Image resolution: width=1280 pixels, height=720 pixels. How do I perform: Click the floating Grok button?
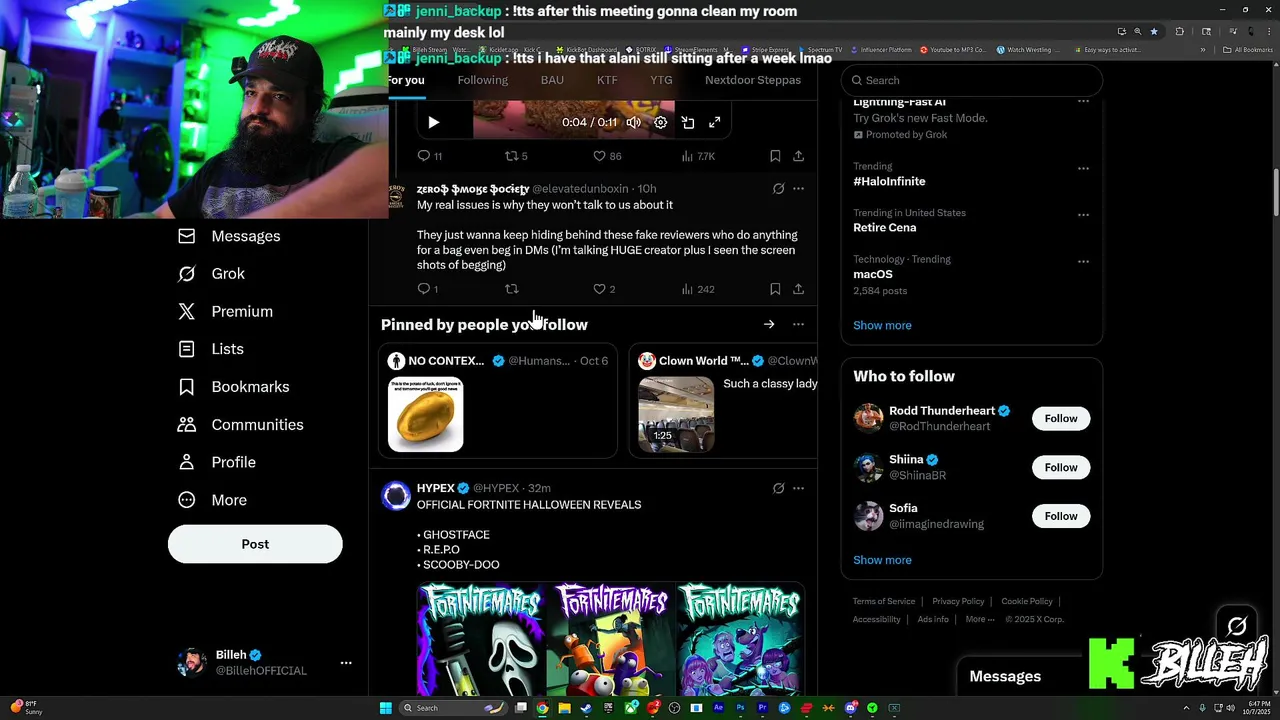click(x=1237, y=626)
